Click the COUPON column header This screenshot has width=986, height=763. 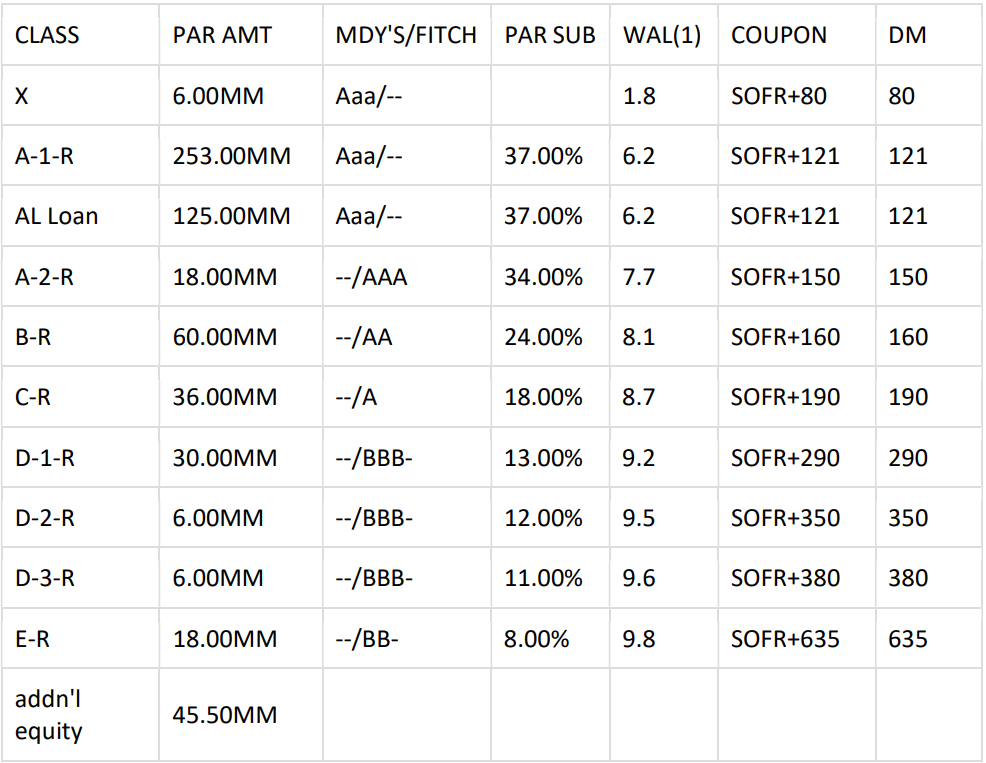point(779,36)
